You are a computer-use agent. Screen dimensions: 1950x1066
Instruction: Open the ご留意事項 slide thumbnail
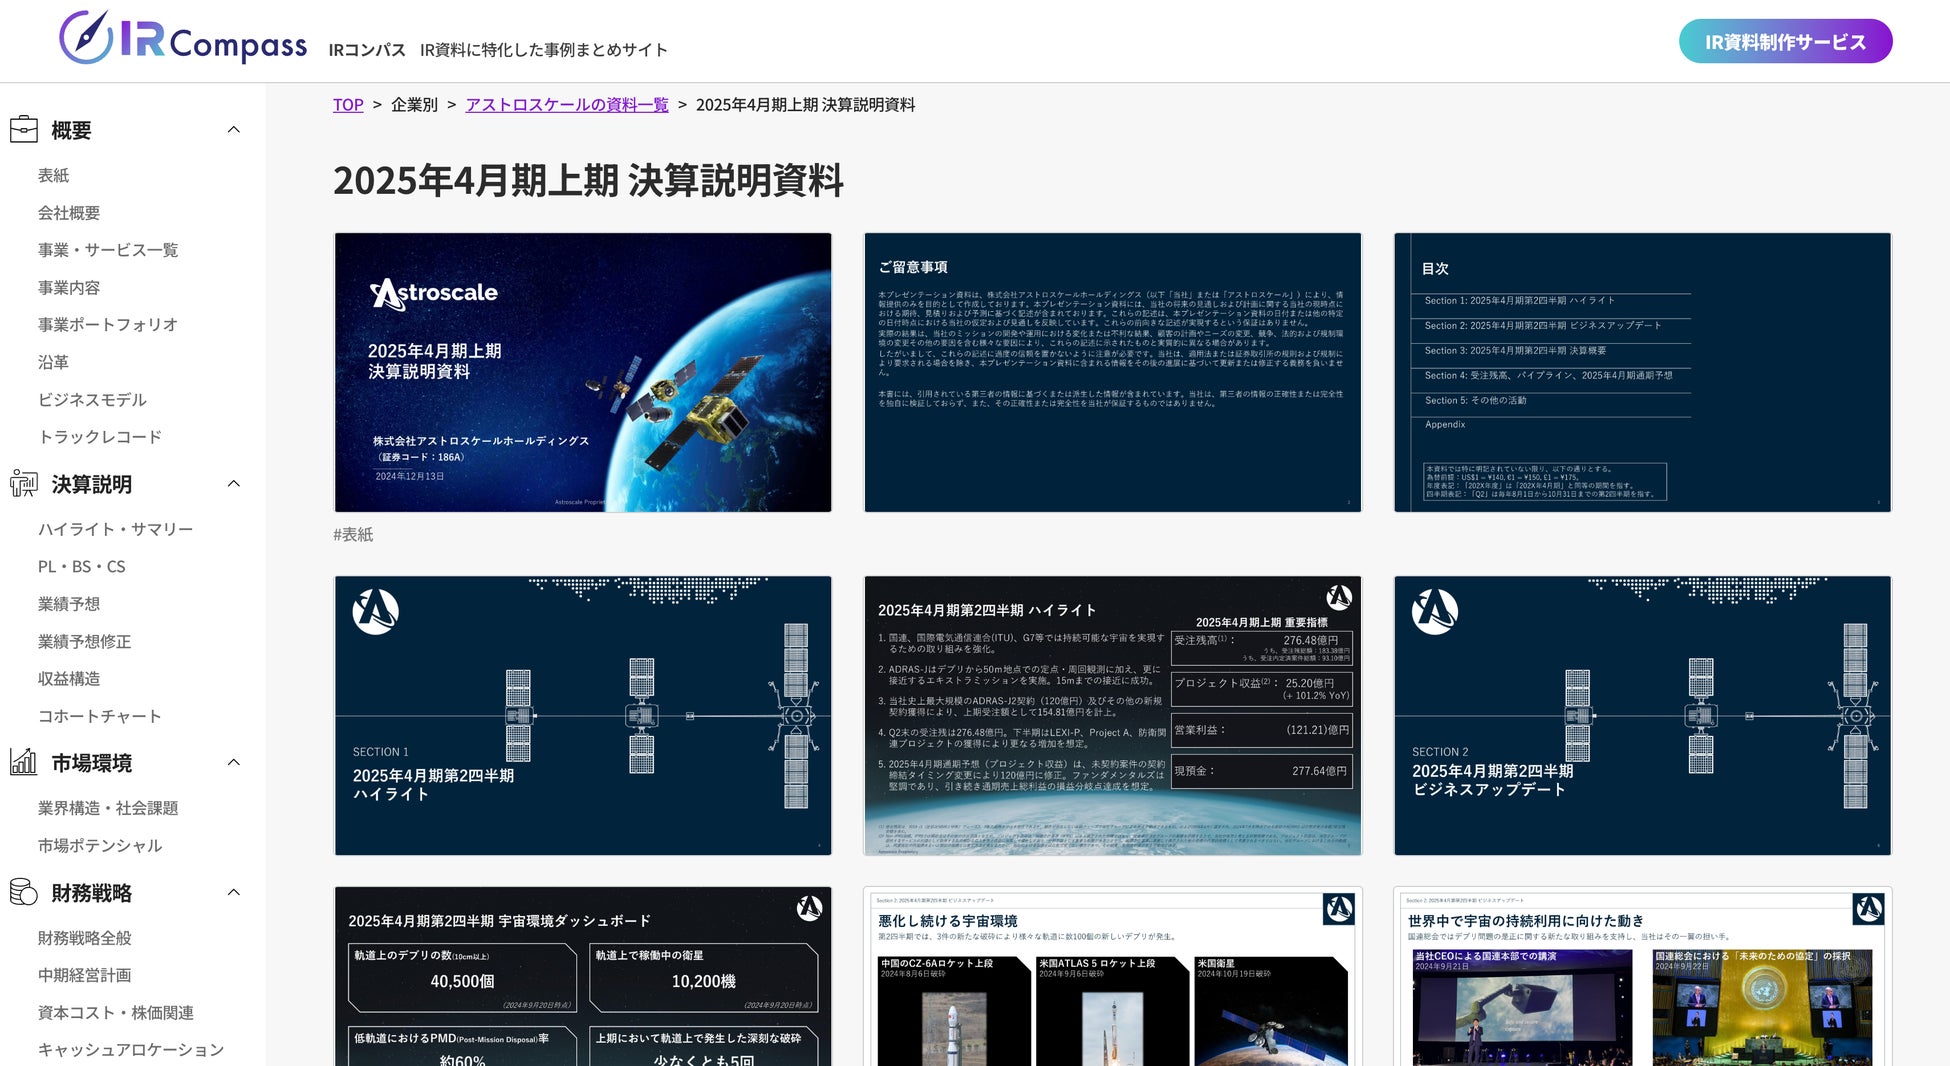(1113, 373)
